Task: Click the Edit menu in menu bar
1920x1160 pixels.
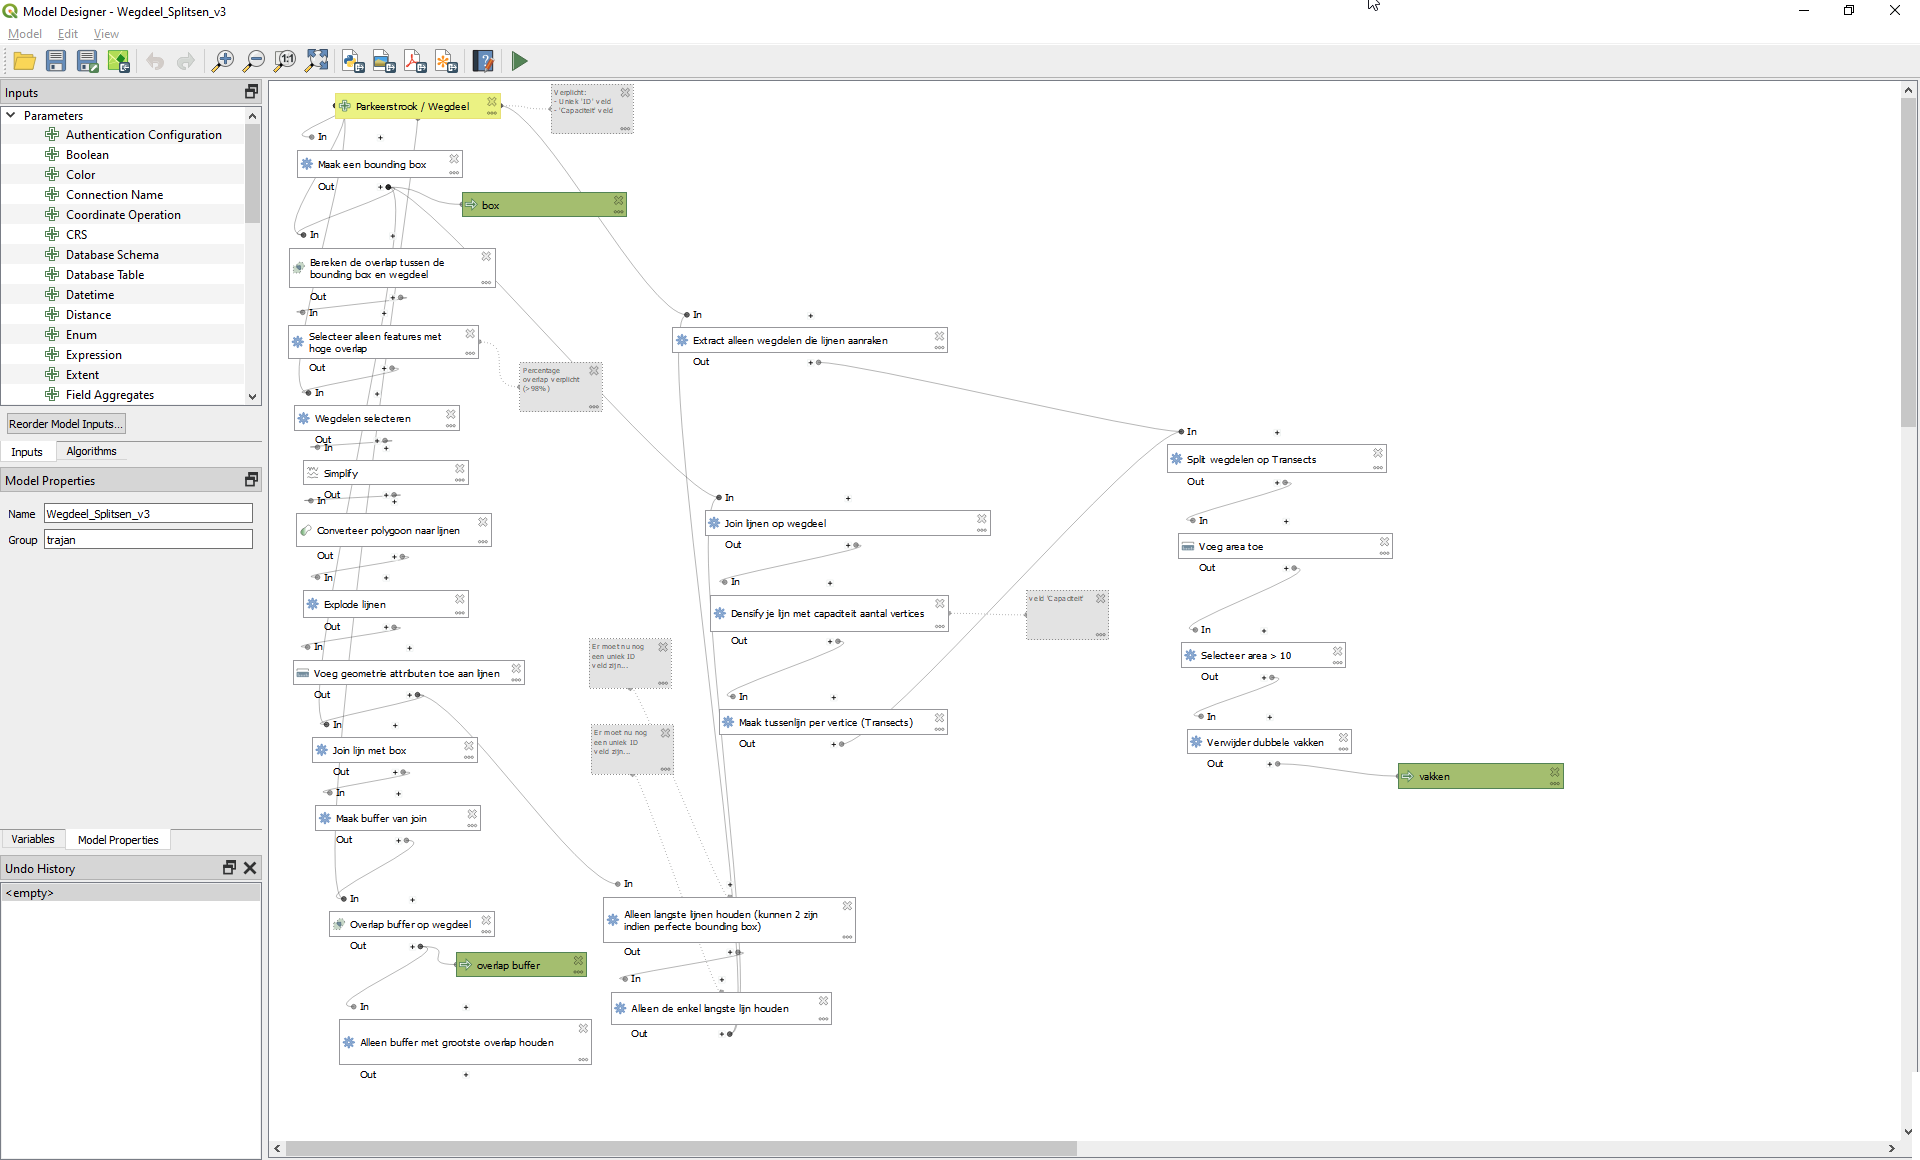Action: 66,33
